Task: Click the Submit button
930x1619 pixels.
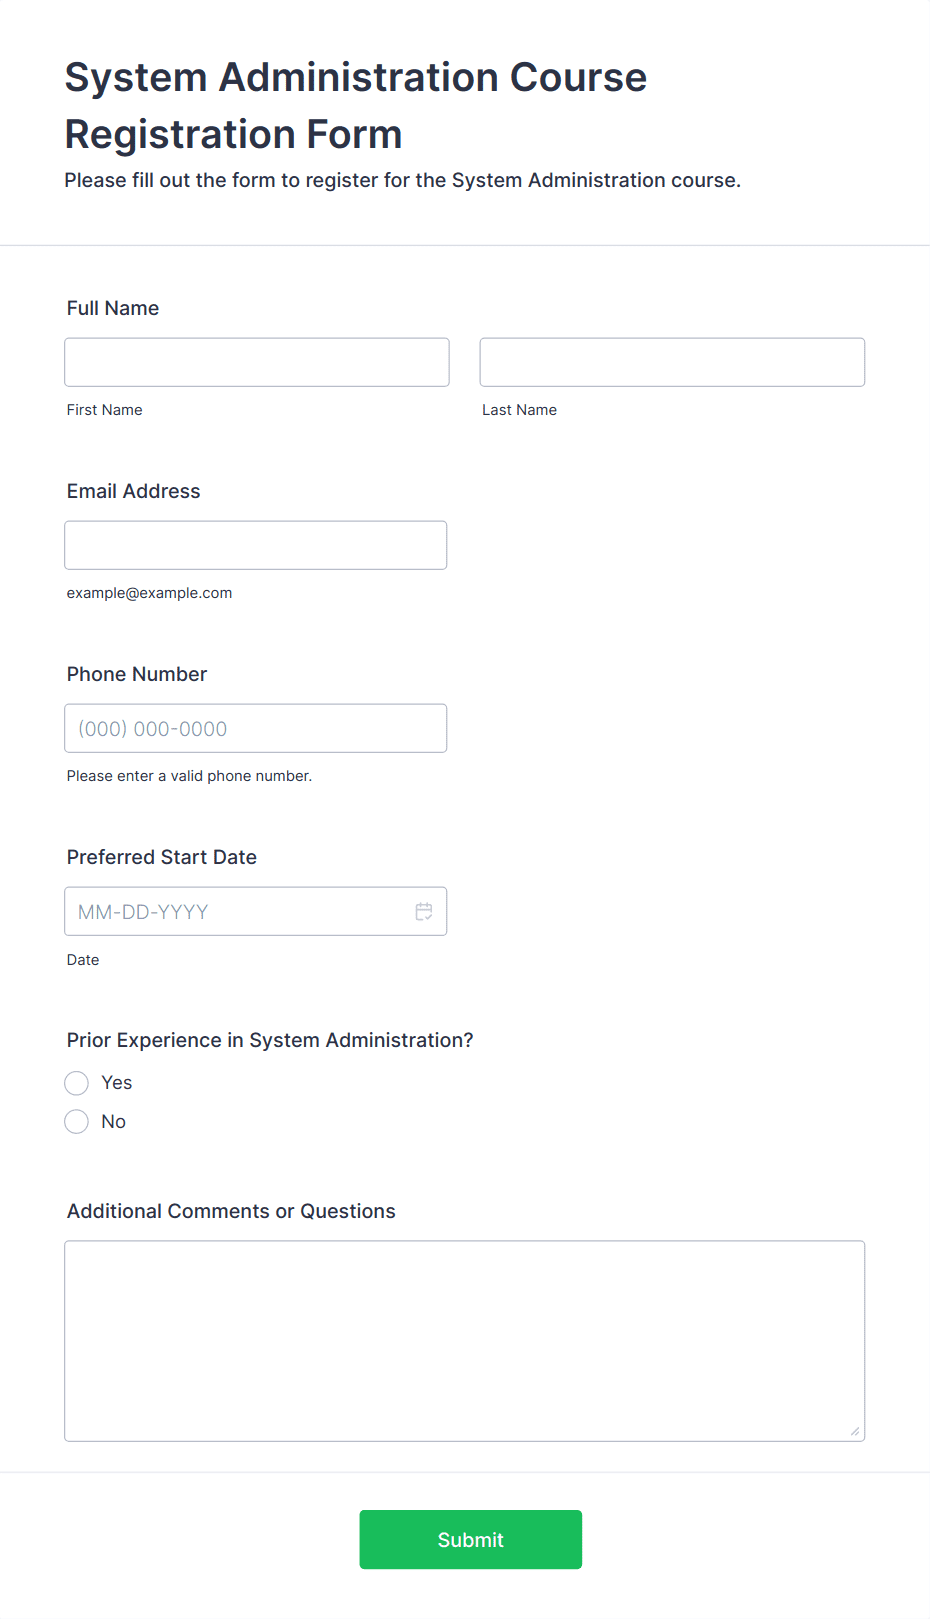Action: tap(471, 1539)
